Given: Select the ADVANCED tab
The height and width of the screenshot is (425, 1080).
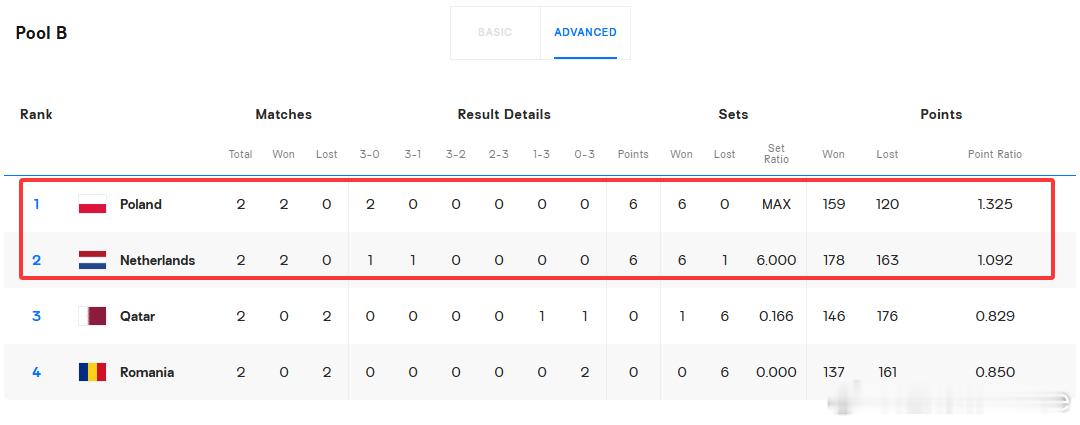Looking at the screenshot, I should pos(585,32).
